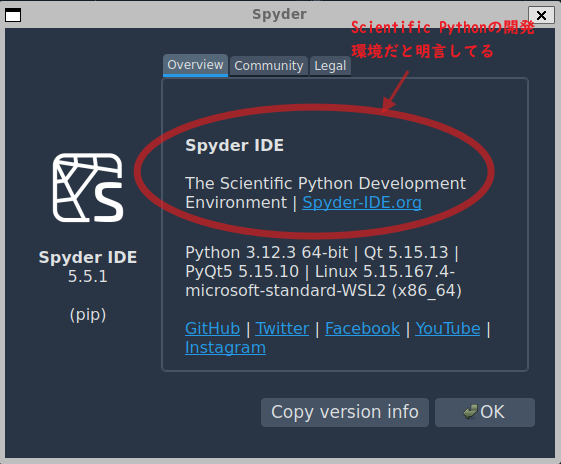The width and height of the screenshot is (561, 464).
Task: Open the Instagram link
Action: pyautogui.click(x=225, y=347)
